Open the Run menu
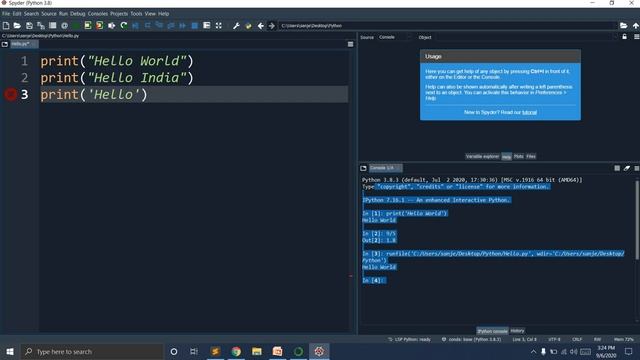Image resolution: width=640 pixels, height=360 pixels. coord(63,13)
